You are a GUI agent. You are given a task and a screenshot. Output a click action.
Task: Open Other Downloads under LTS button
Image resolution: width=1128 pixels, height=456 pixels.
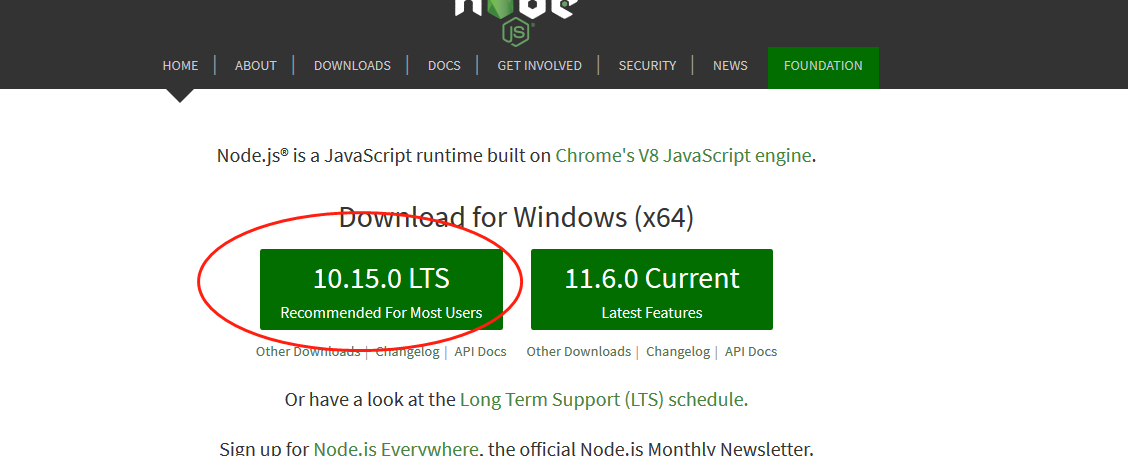pyautogui.click(x=308, y=352)
